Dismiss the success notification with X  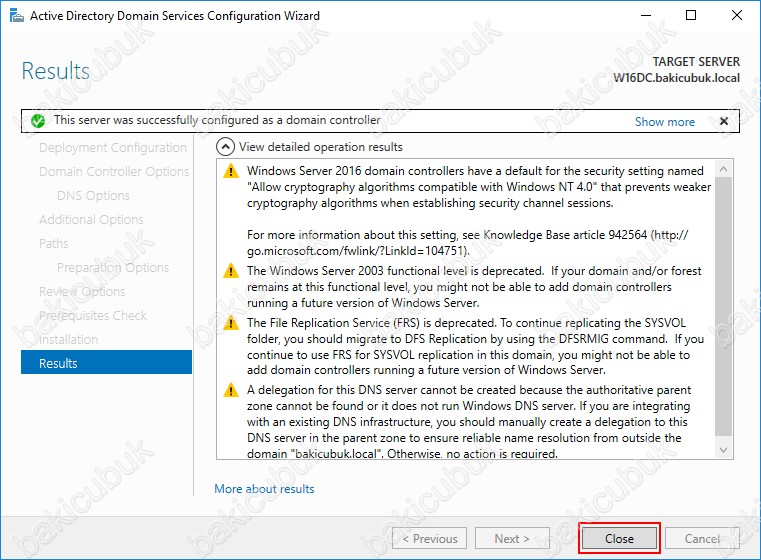pos(724,121)
